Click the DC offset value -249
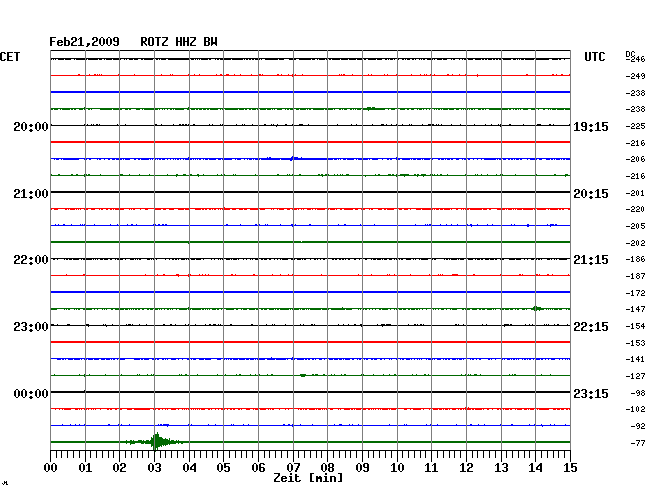Screen dimensions: 650x494 tap(635, 76)
